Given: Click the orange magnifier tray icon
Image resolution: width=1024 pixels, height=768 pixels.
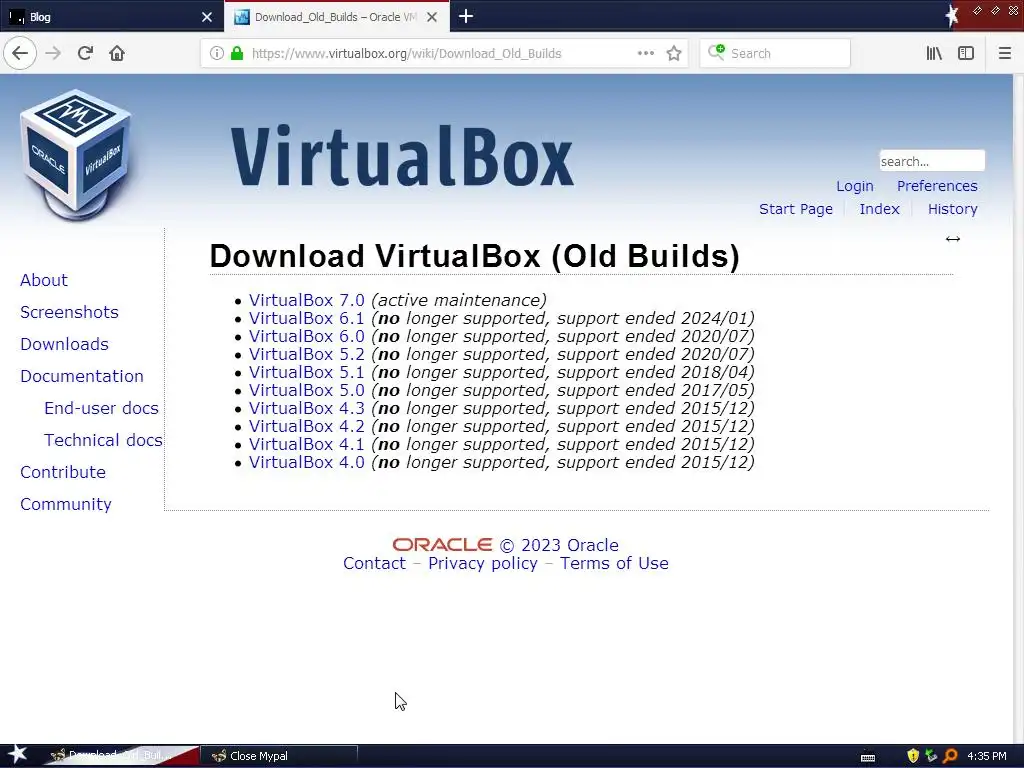Looking at the screenshot, I should pyautogui.click(x=950, y=756).
